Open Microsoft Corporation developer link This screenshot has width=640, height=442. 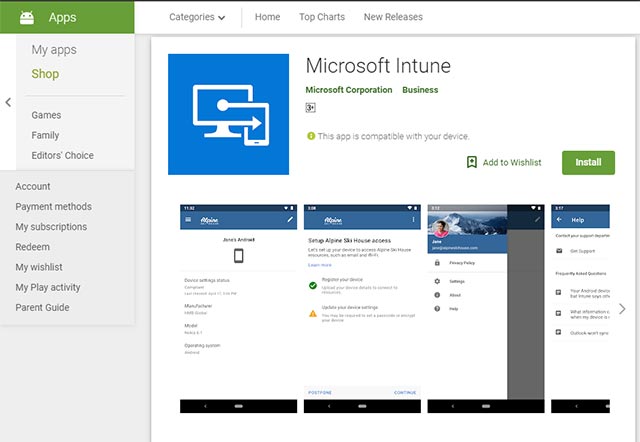coord(349,90)
